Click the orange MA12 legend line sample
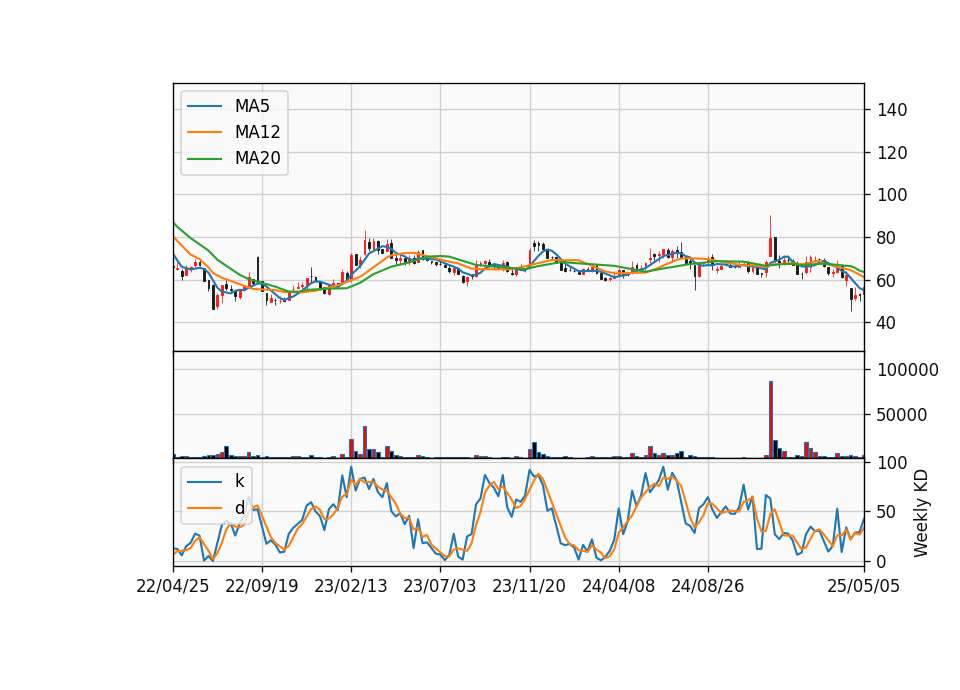The width and height of the screenshot is (960, 690). click(204, 132)
